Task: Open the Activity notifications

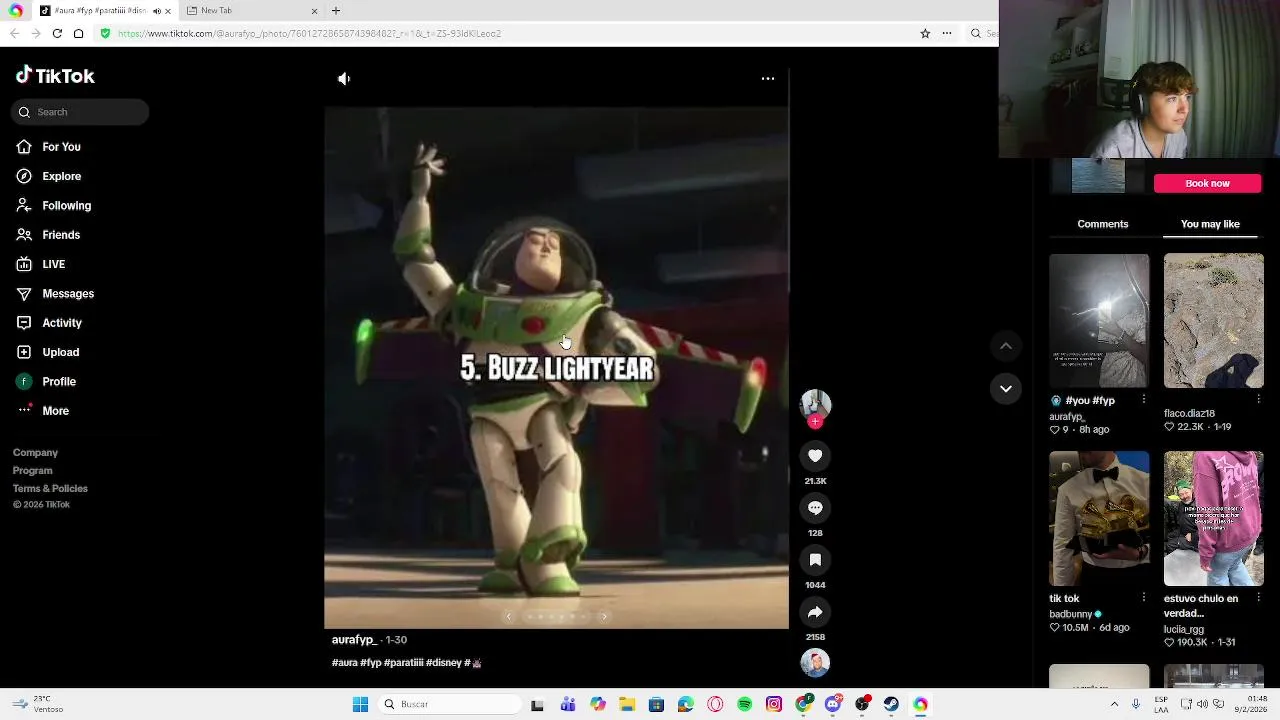Action: coord(62,323)
